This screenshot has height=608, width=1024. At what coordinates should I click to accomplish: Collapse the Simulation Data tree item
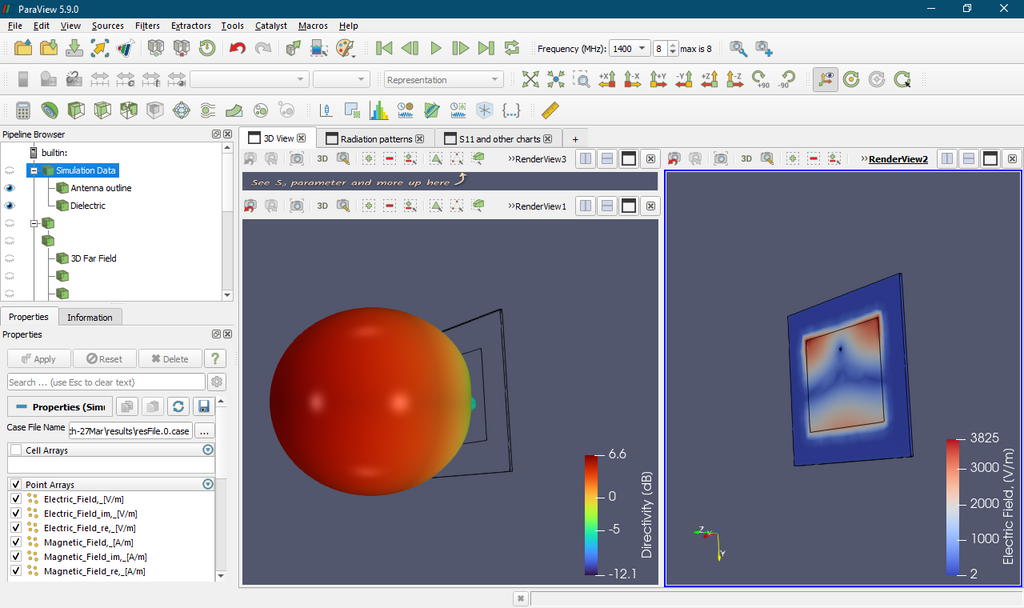[x=33, y=170]
